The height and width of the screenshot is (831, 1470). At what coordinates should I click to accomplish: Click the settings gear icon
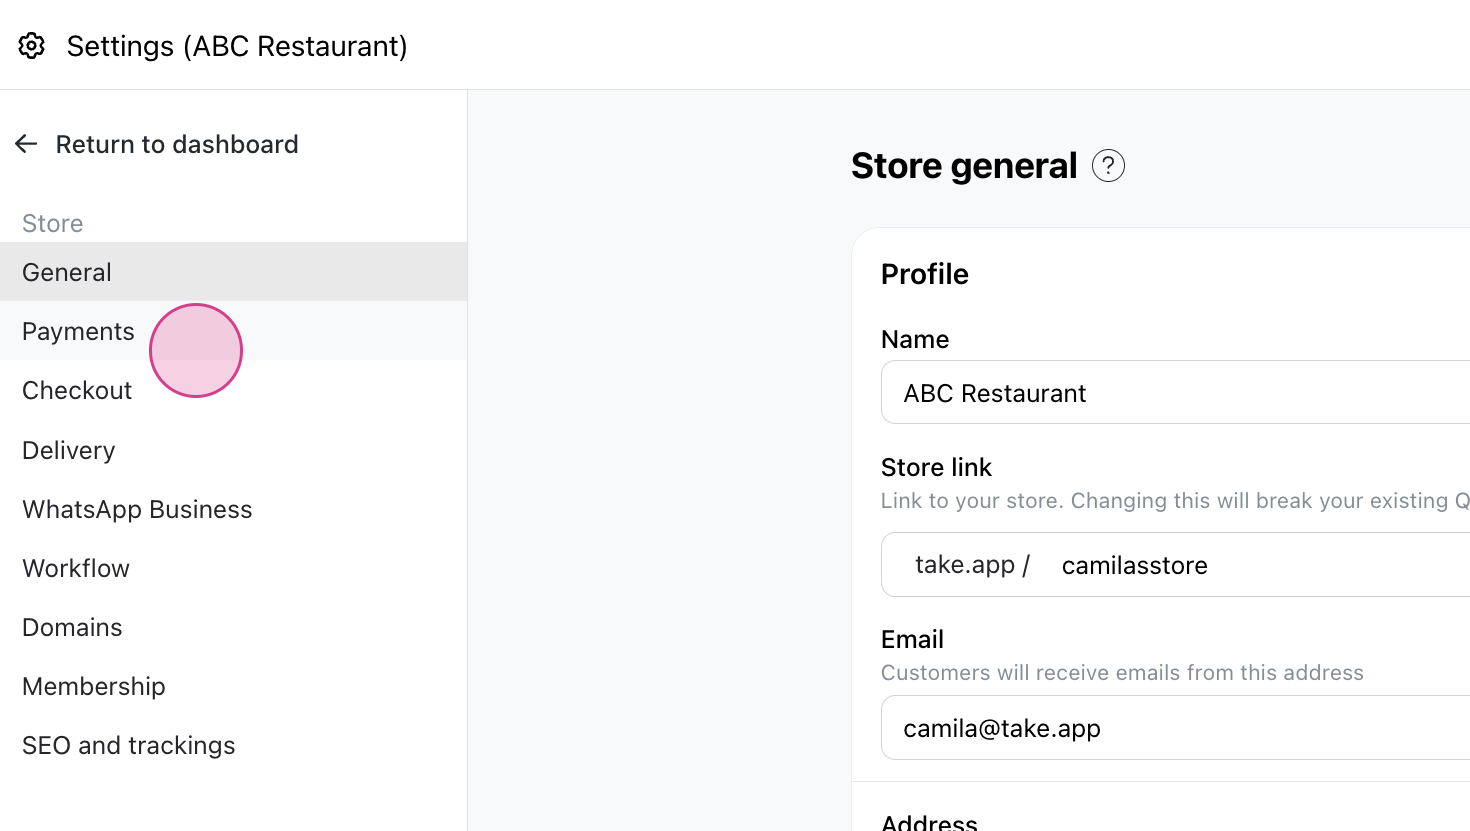point(32,46)
